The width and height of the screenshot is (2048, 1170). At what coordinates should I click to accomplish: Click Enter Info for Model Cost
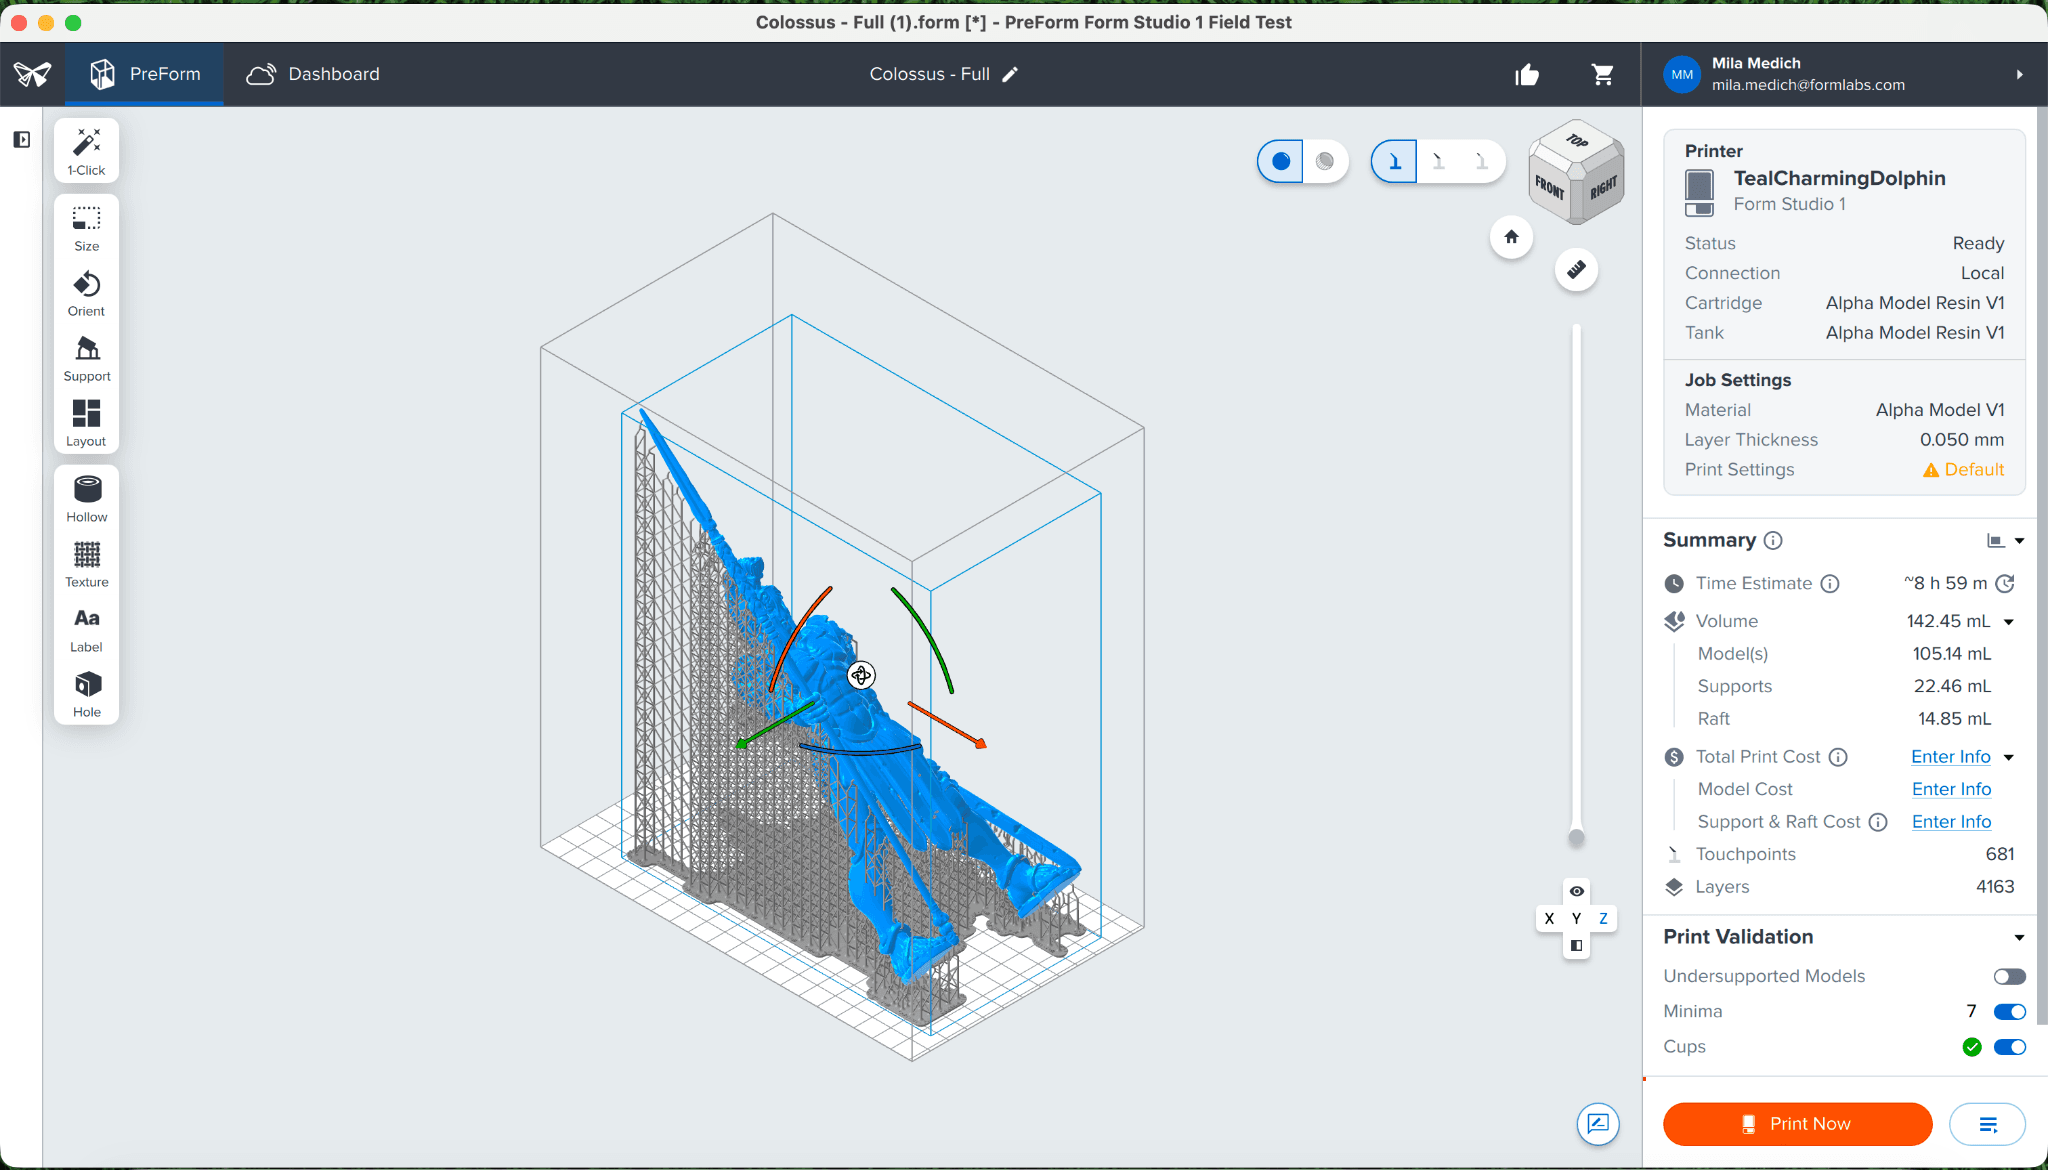[1951, 789]
